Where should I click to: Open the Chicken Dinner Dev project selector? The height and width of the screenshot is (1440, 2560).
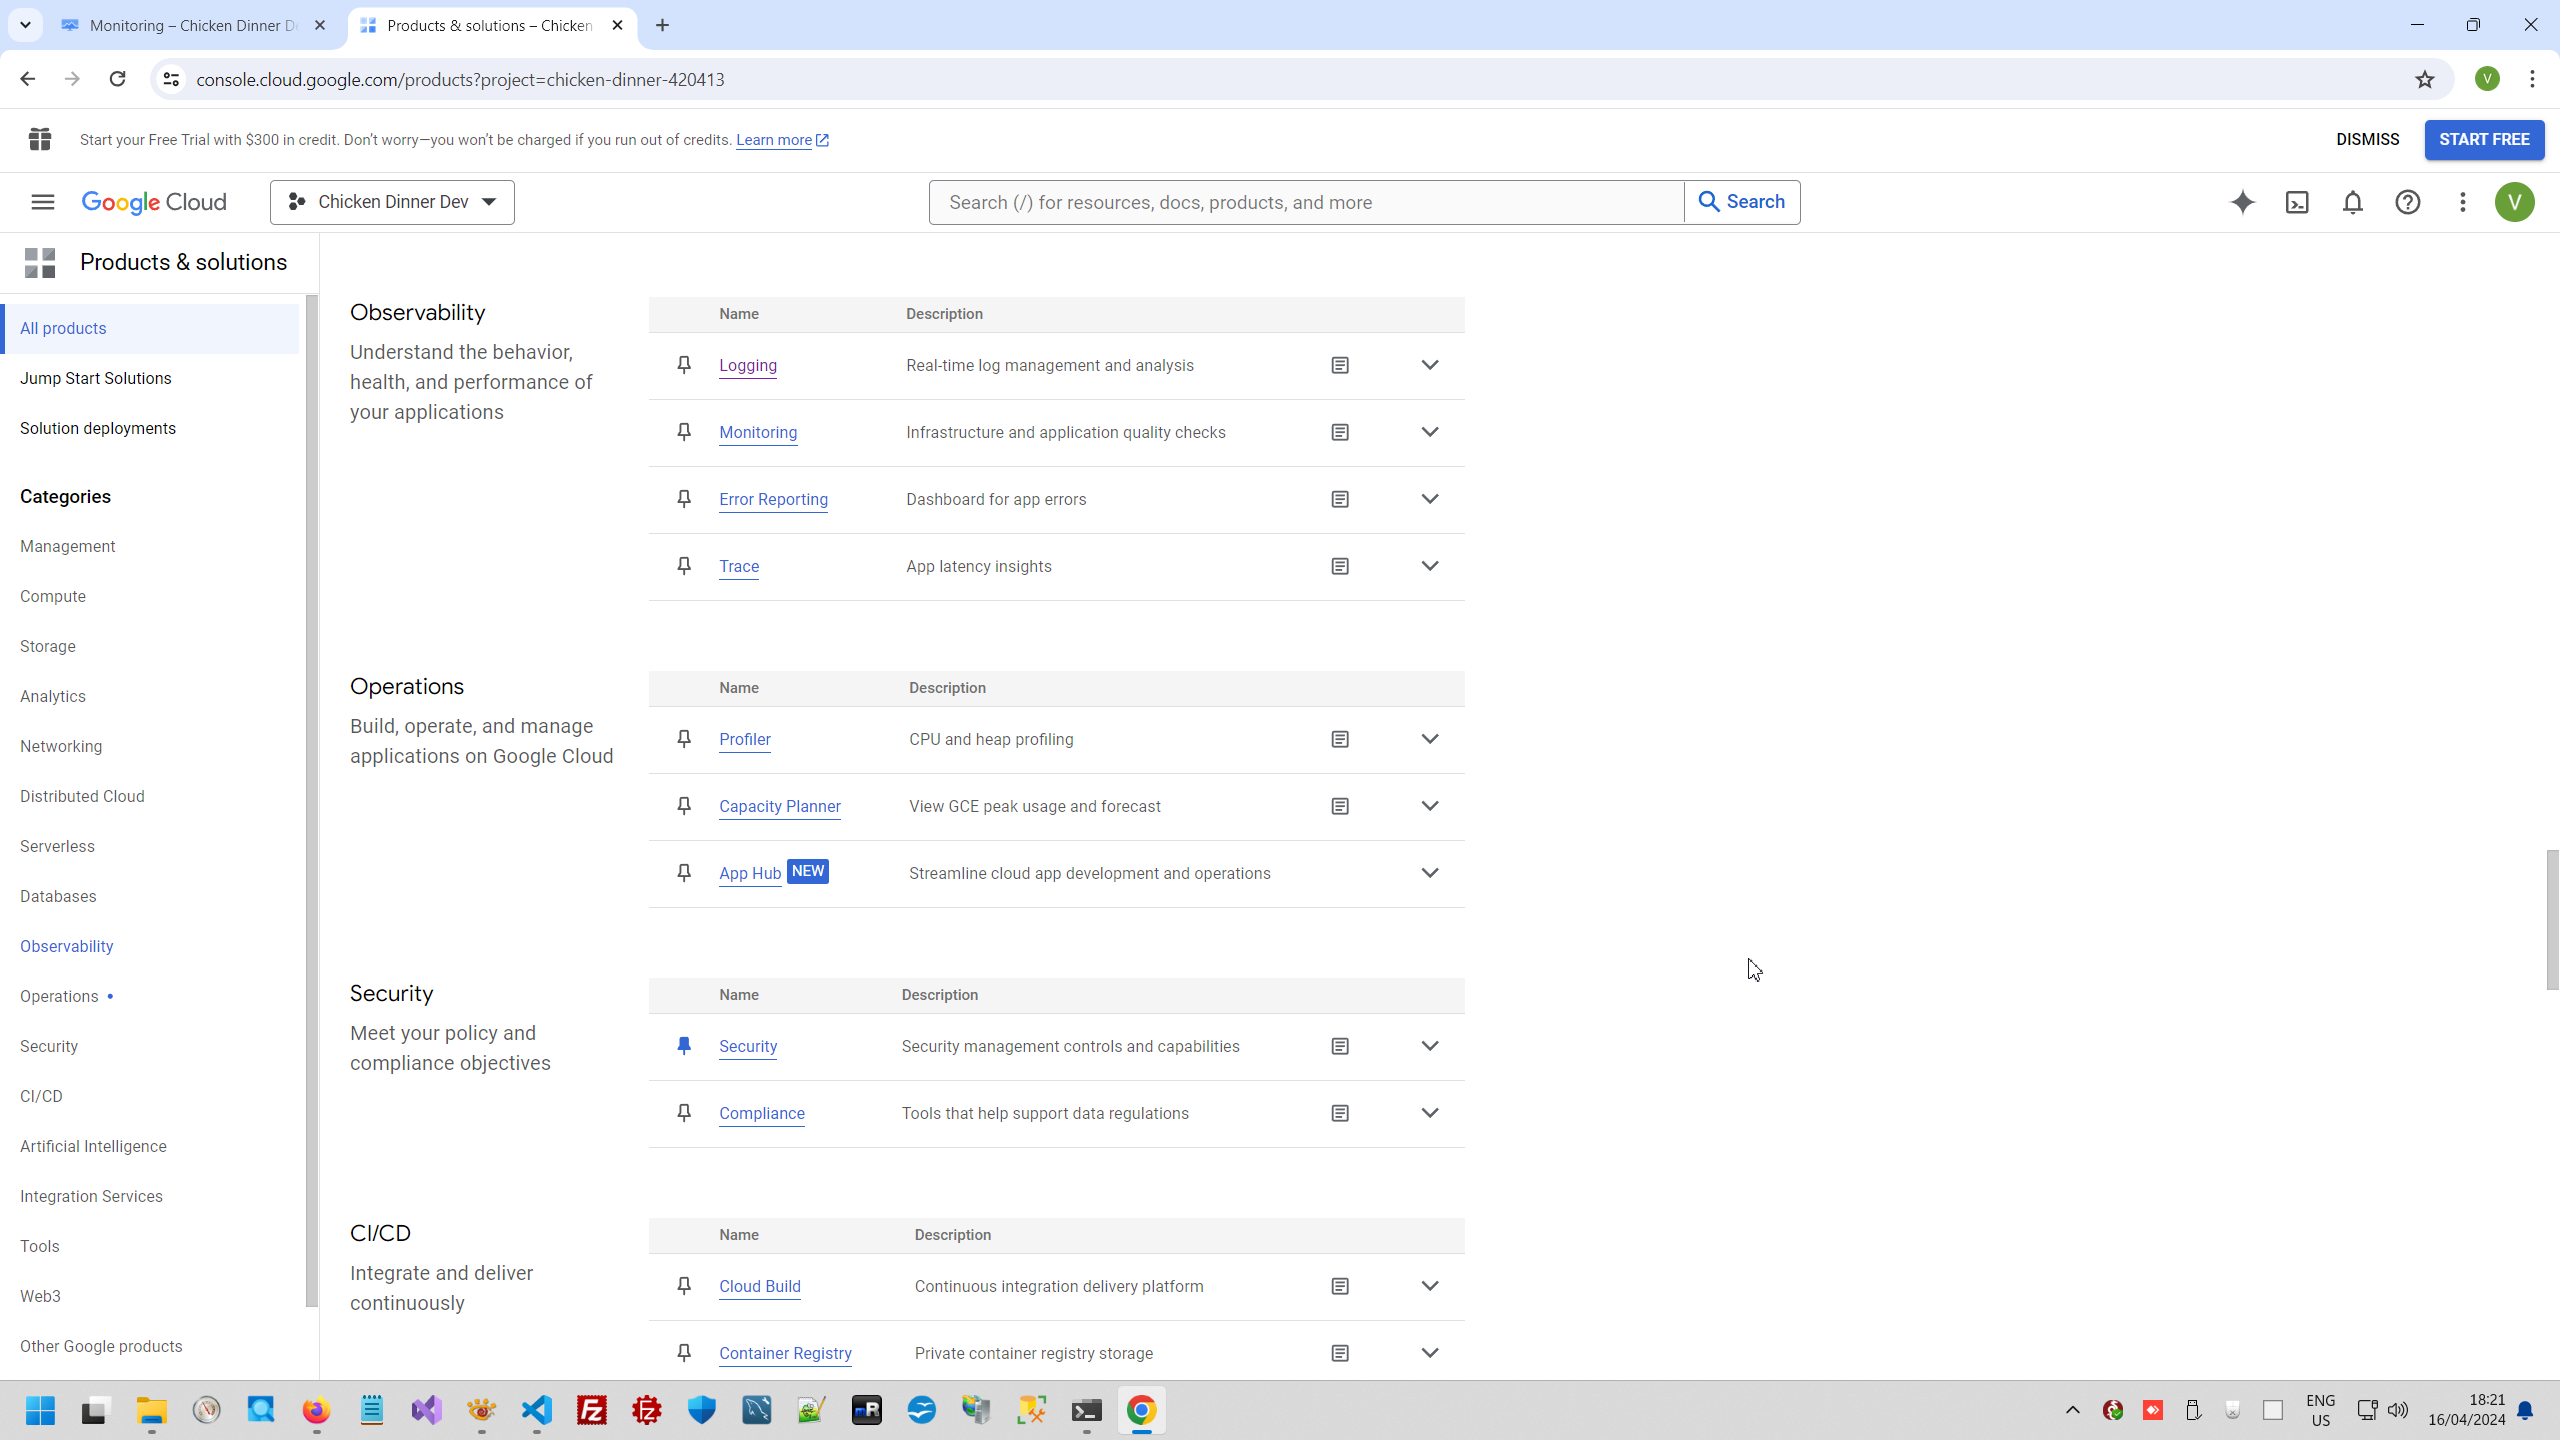pyautogui.click(x=392, y=203)
